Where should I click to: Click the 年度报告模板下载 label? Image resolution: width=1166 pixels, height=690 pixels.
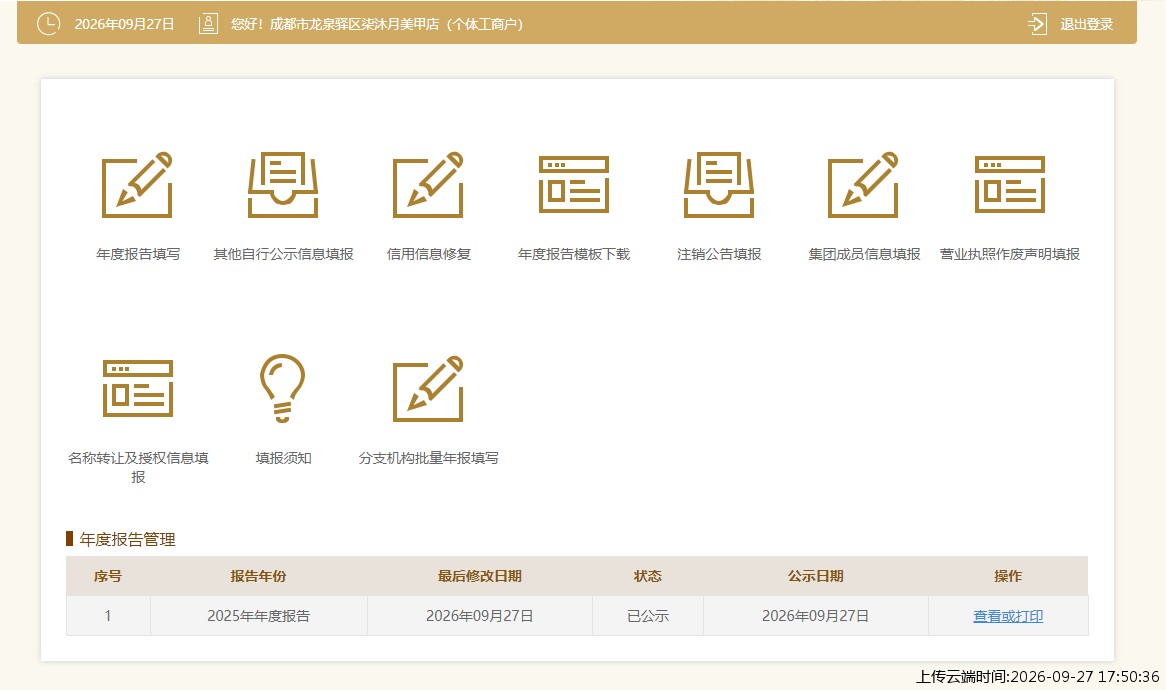point(573,254)
